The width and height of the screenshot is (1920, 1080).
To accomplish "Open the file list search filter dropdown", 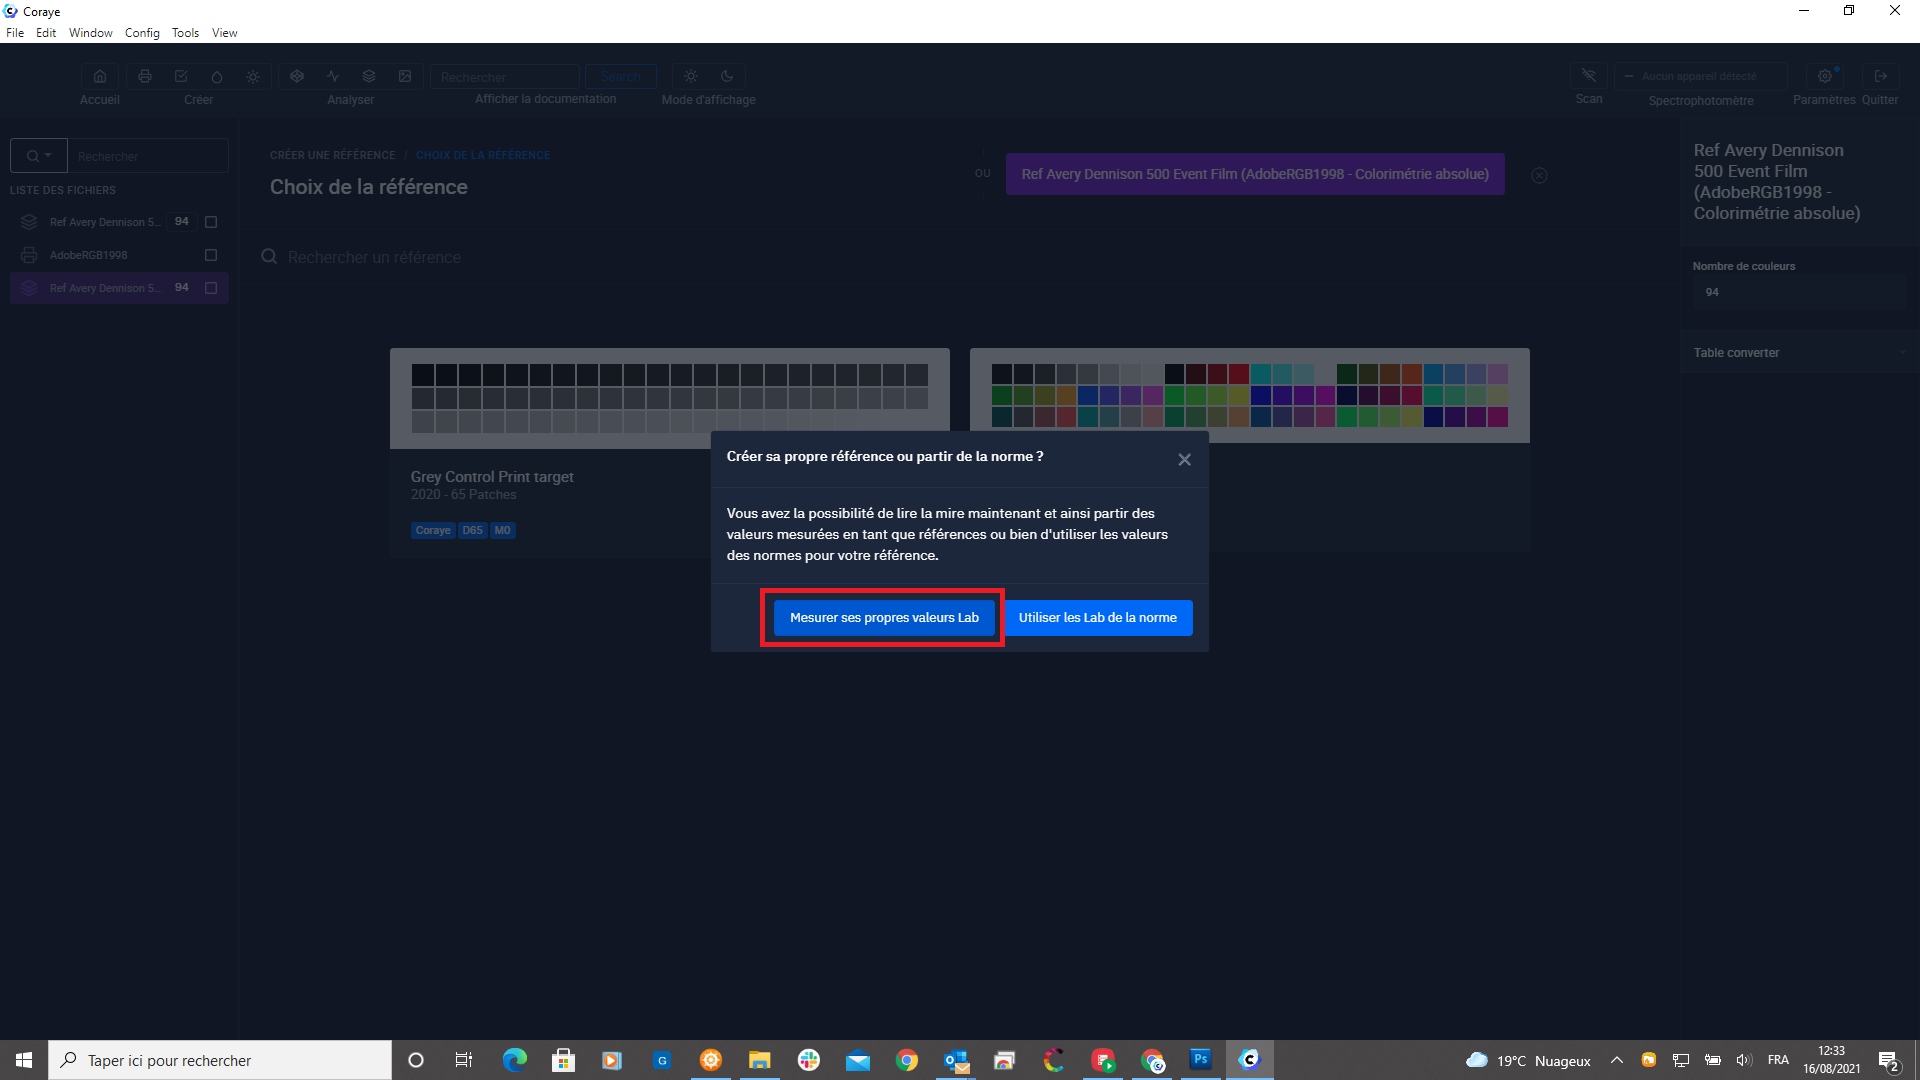I will point(39,156).
